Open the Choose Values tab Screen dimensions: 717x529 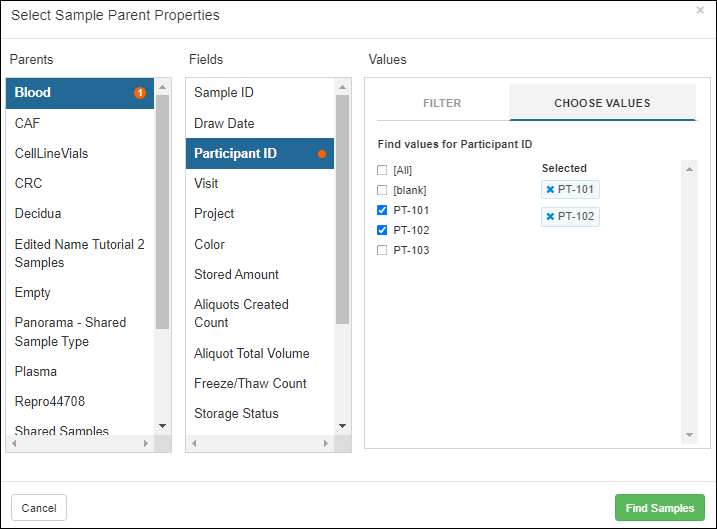click(x=602, y=103)
